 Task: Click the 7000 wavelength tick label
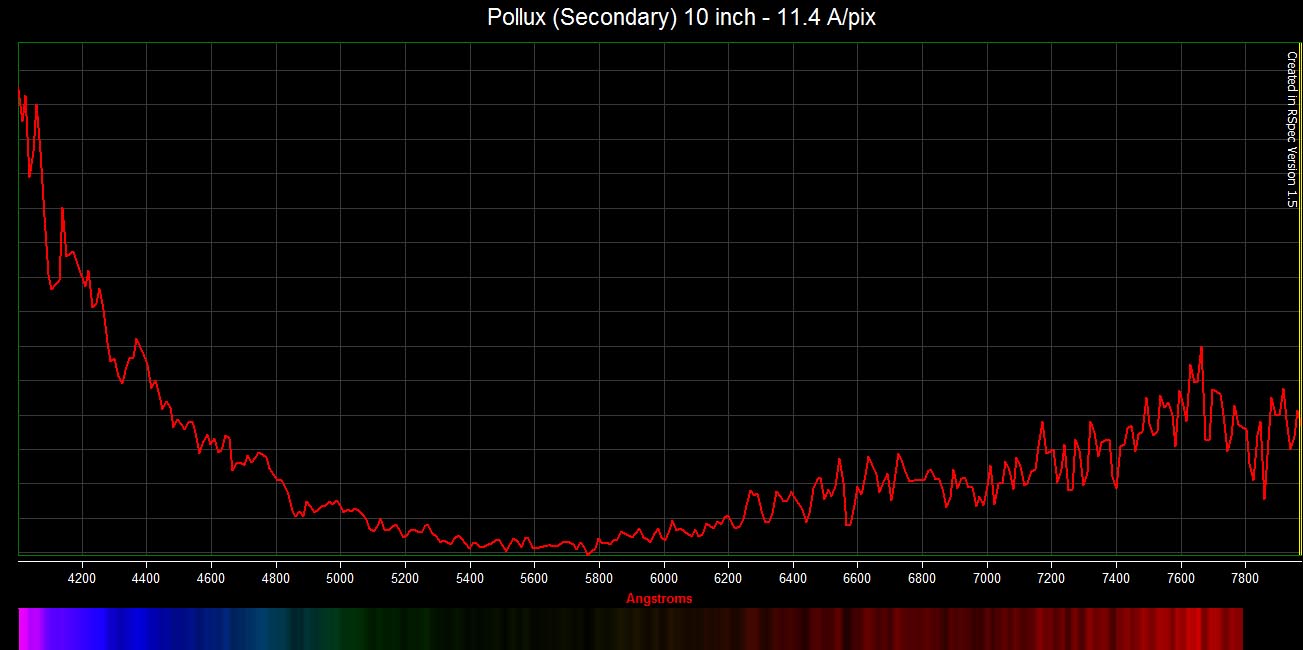click(987, 578)
